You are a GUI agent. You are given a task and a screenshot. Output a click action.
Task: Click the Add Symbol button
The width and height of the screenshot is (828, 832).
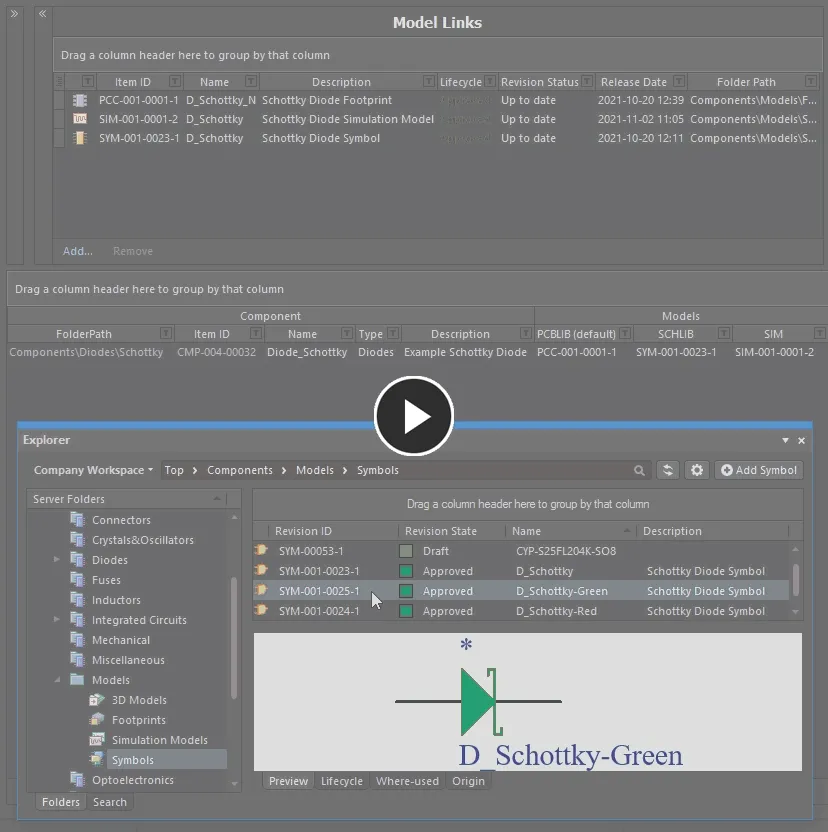[x=759, y=470]
